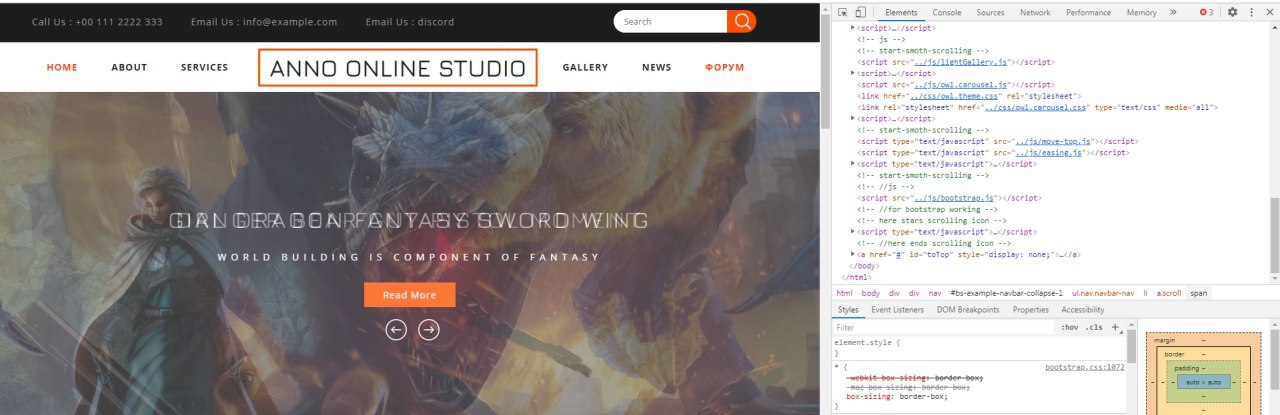This screenshot has width=1280, height=415.
Task: Add a new style rule with plus icon
Action: point(1115,327)
